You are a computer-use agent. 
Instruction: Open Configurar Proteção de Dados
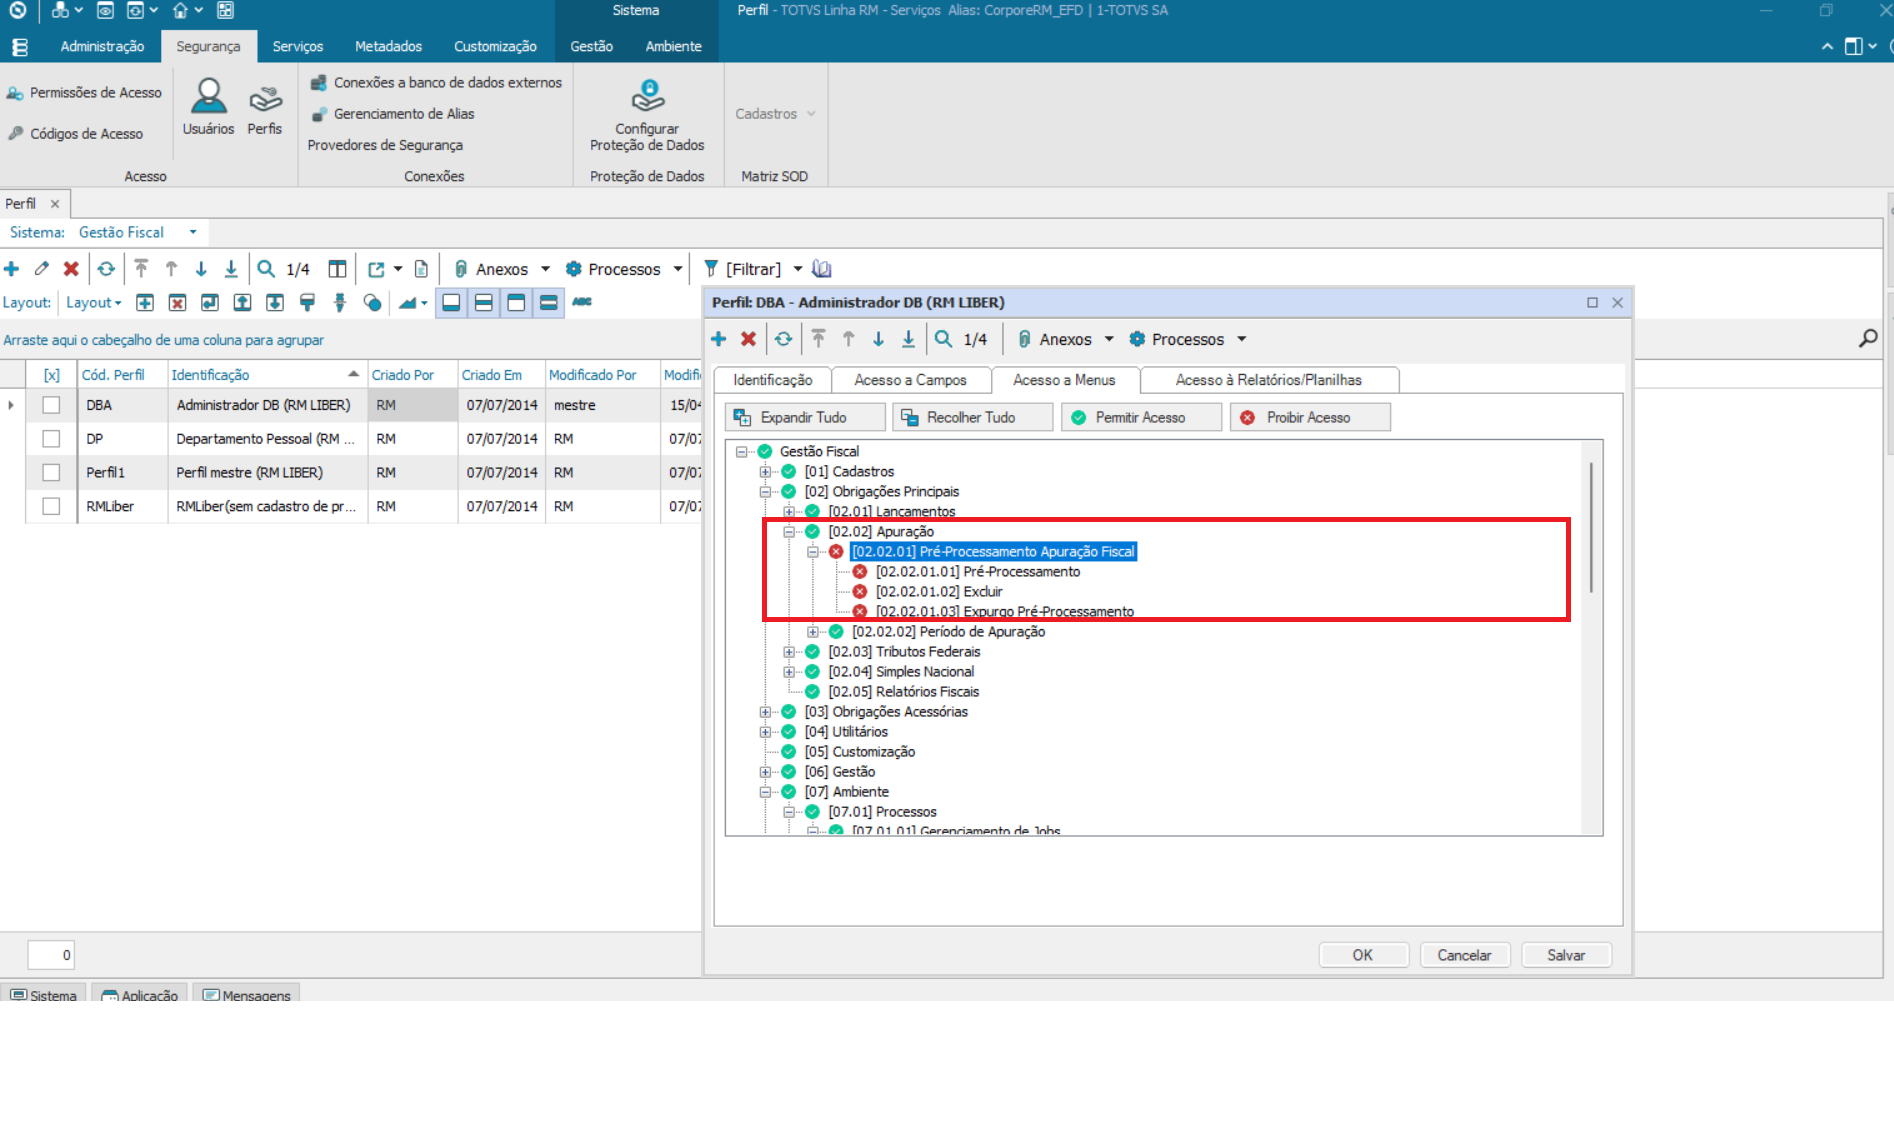click(647, 115)
